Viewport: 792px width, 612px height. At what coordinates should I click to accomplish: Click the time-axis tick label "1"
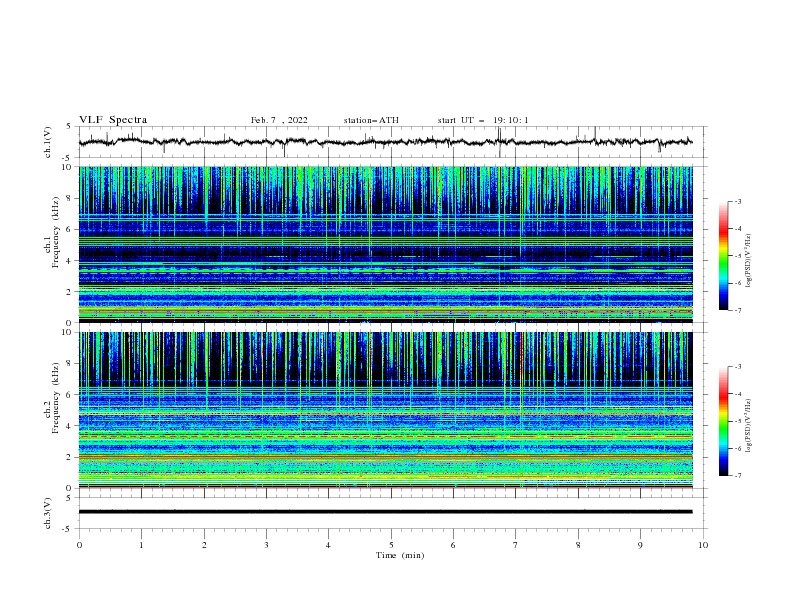(x=141, y=545)
